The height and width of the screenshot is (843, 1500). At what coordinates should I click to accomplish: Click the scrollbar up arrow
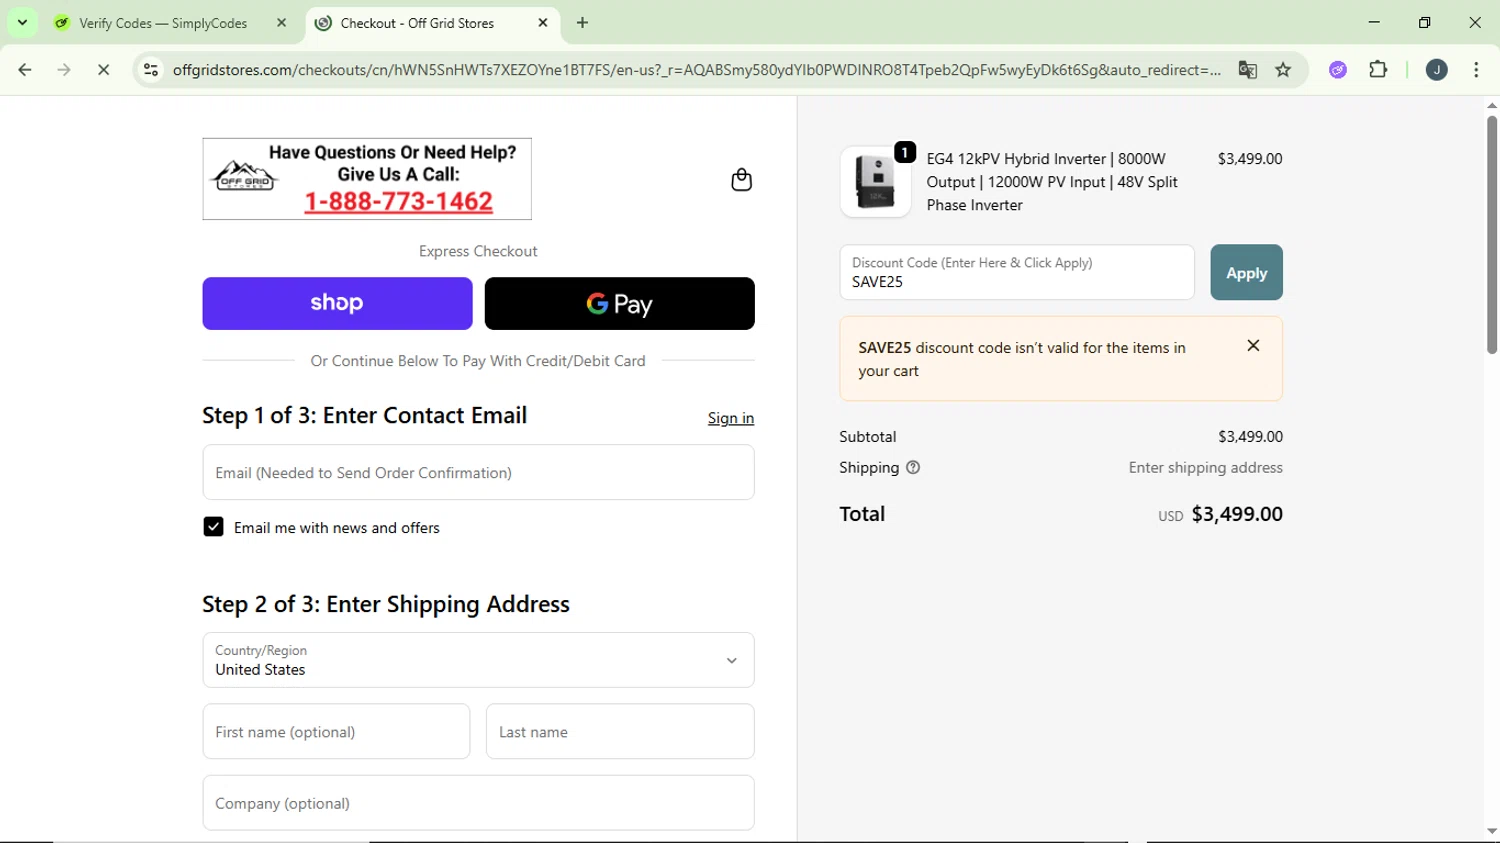click(x=1491, y=105)
